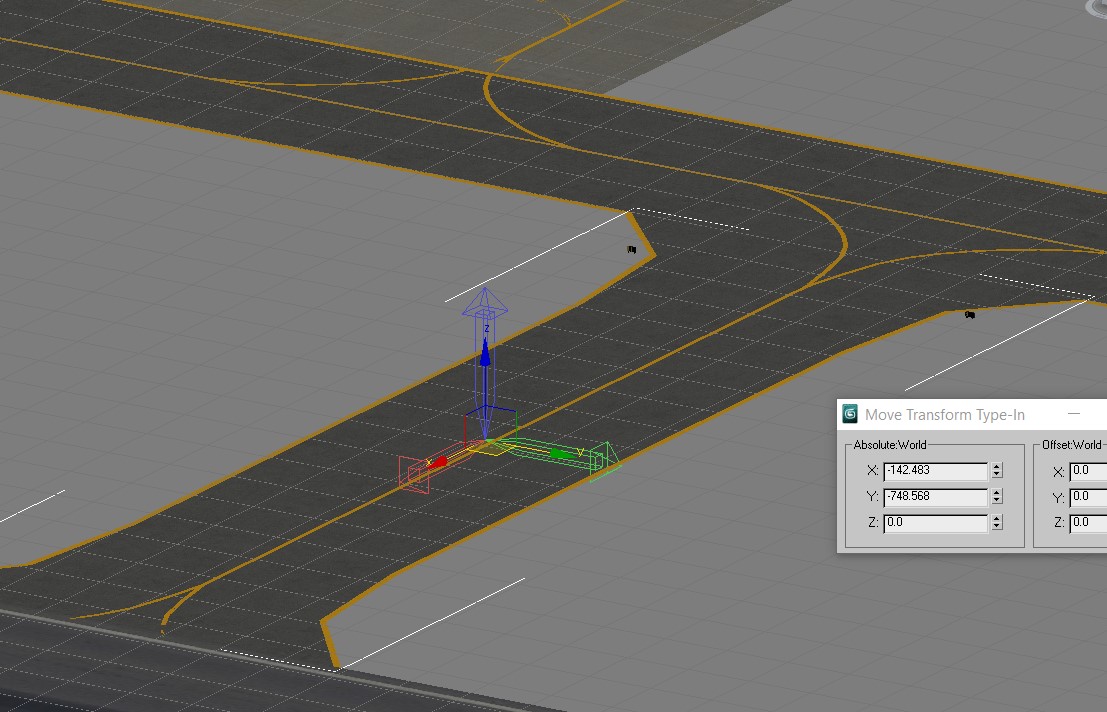Screen dimensions: 1107x712
Task: Open the 3ds Max icon menu on Move Transform dialog
Action: [x=850, y=414]
